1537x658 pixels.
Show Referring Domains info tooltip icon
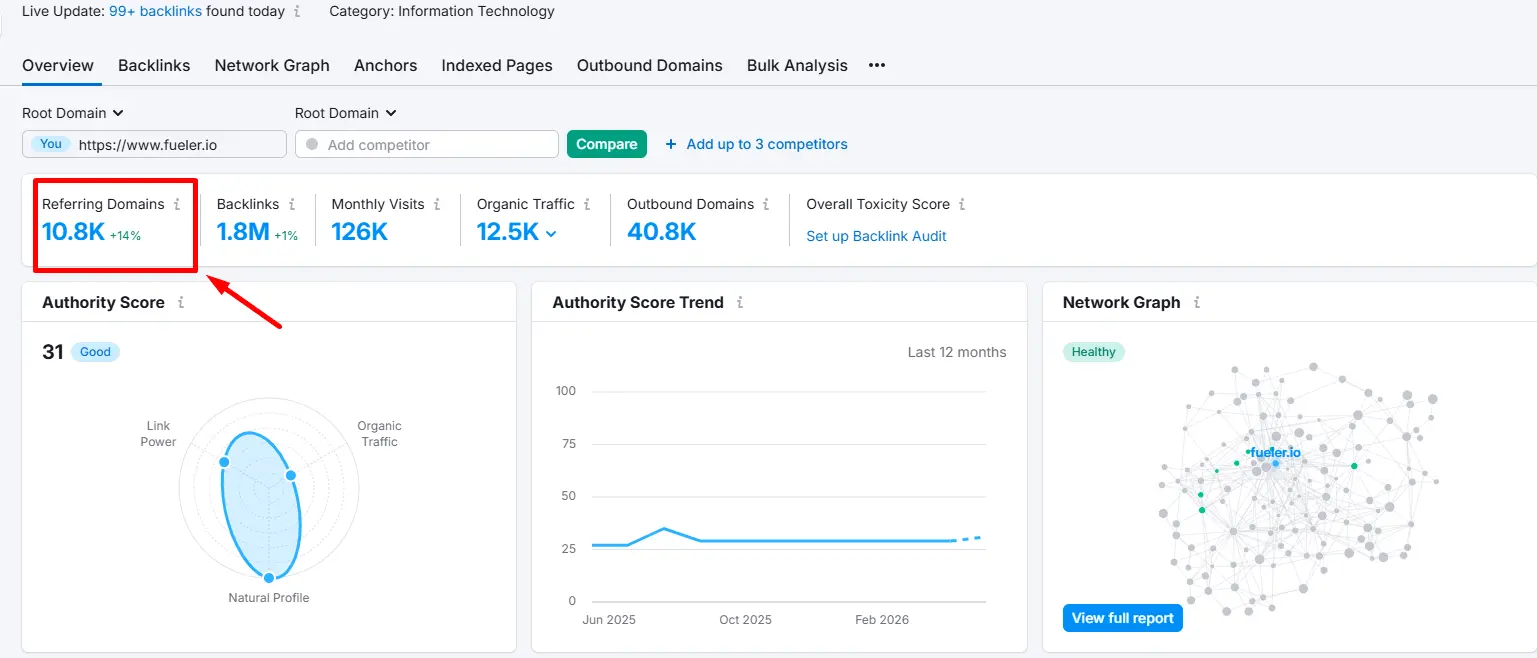(x=177, y=204)
